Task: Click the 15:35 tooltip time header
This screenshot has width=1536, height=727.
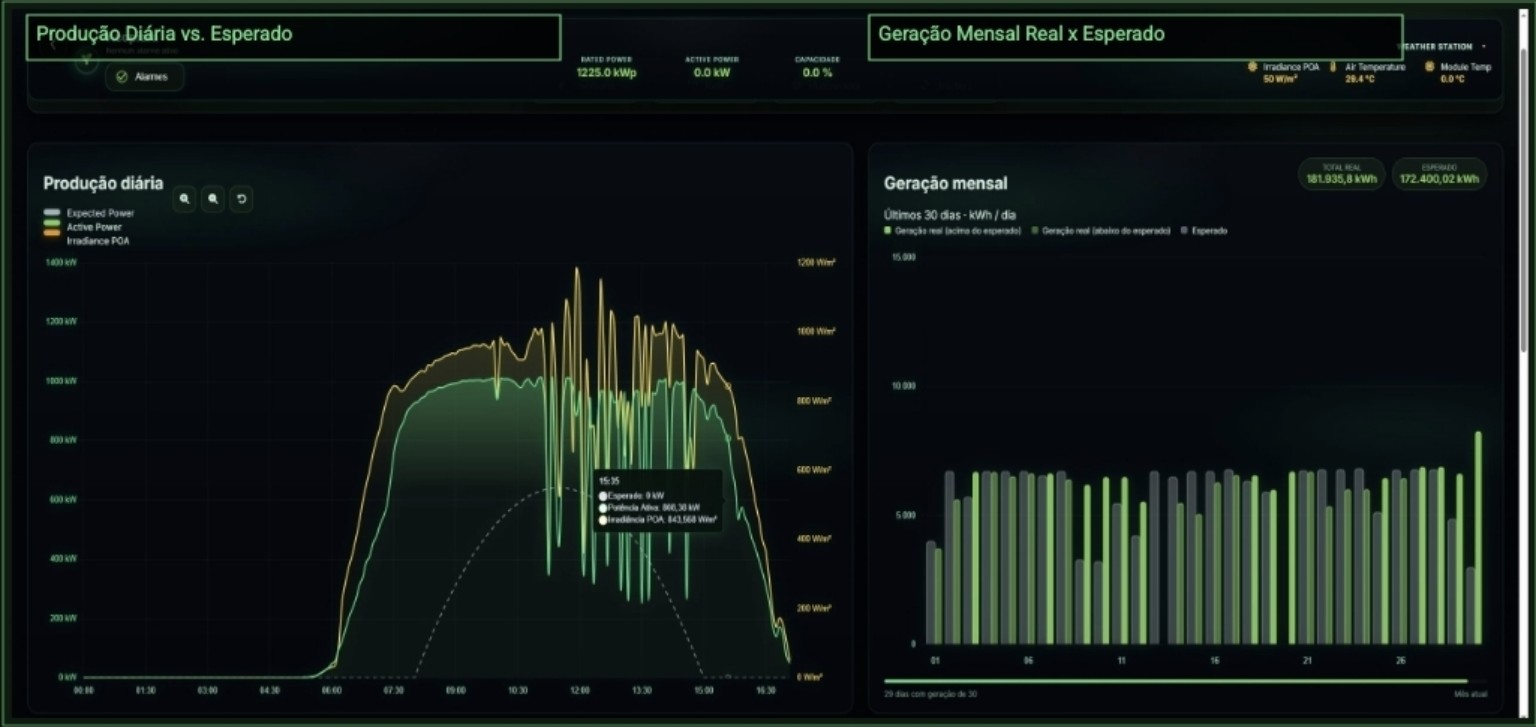Action: (x=608, y=481)
